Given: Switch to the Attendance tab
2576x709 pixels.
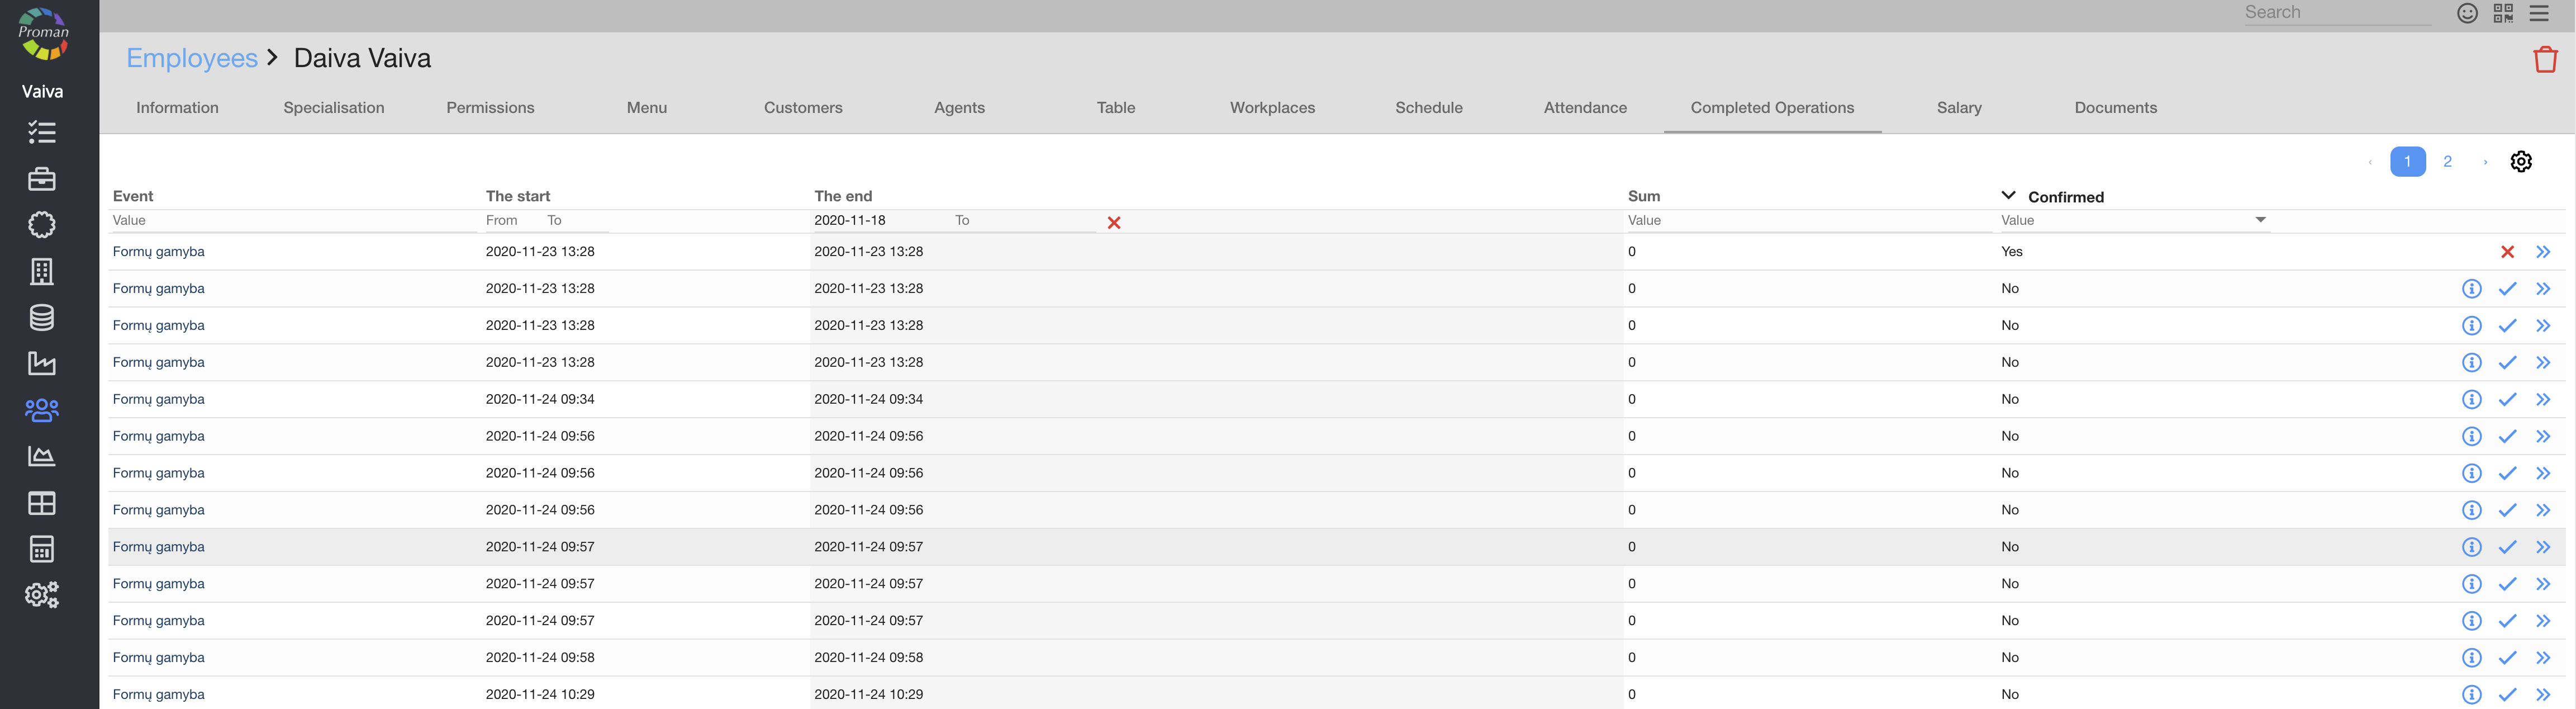Looking at the screenshot, I should tap(1584, 108).
